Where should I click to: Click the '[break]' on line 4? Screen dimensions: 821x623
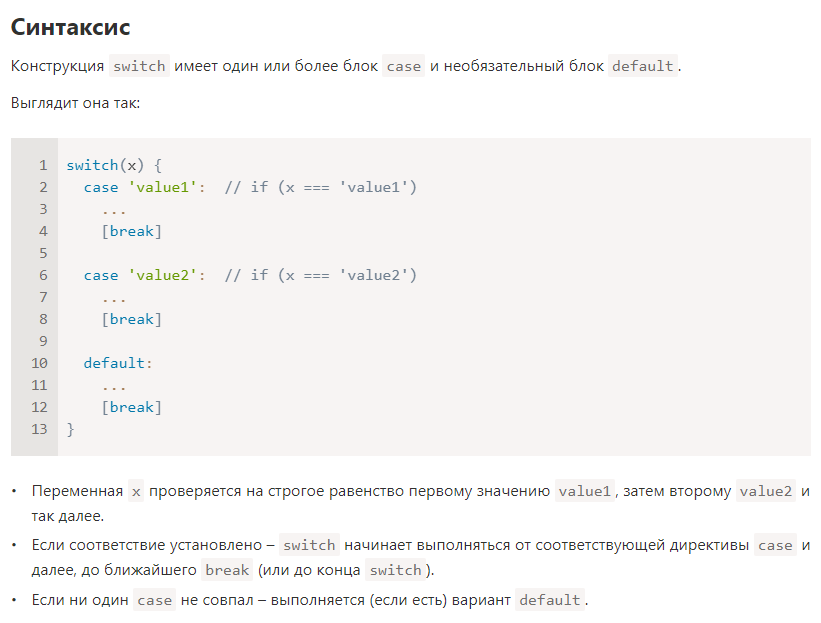point(131,231)
